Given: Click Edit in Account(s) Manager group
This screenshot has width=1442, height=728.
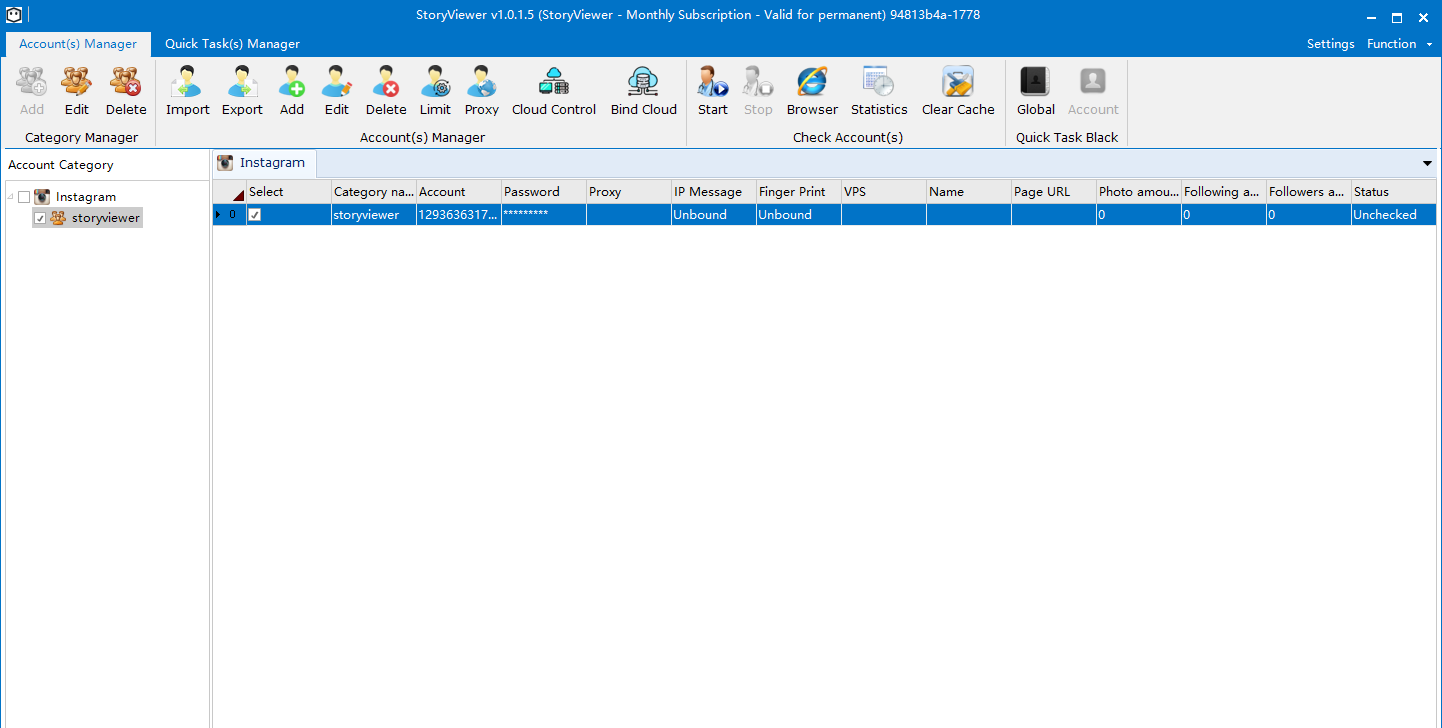Looking at the screenshot, I should [337, 91].
